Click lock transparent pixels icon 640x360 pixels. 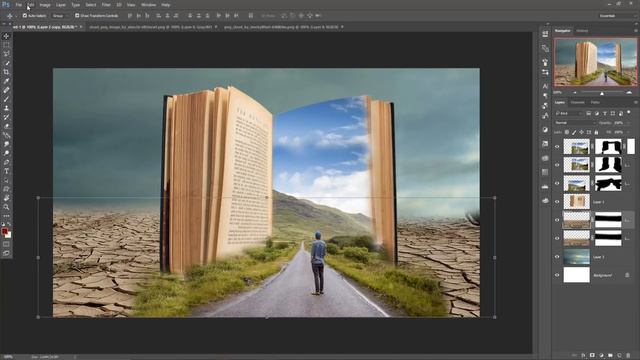click(x=567, y=132)
